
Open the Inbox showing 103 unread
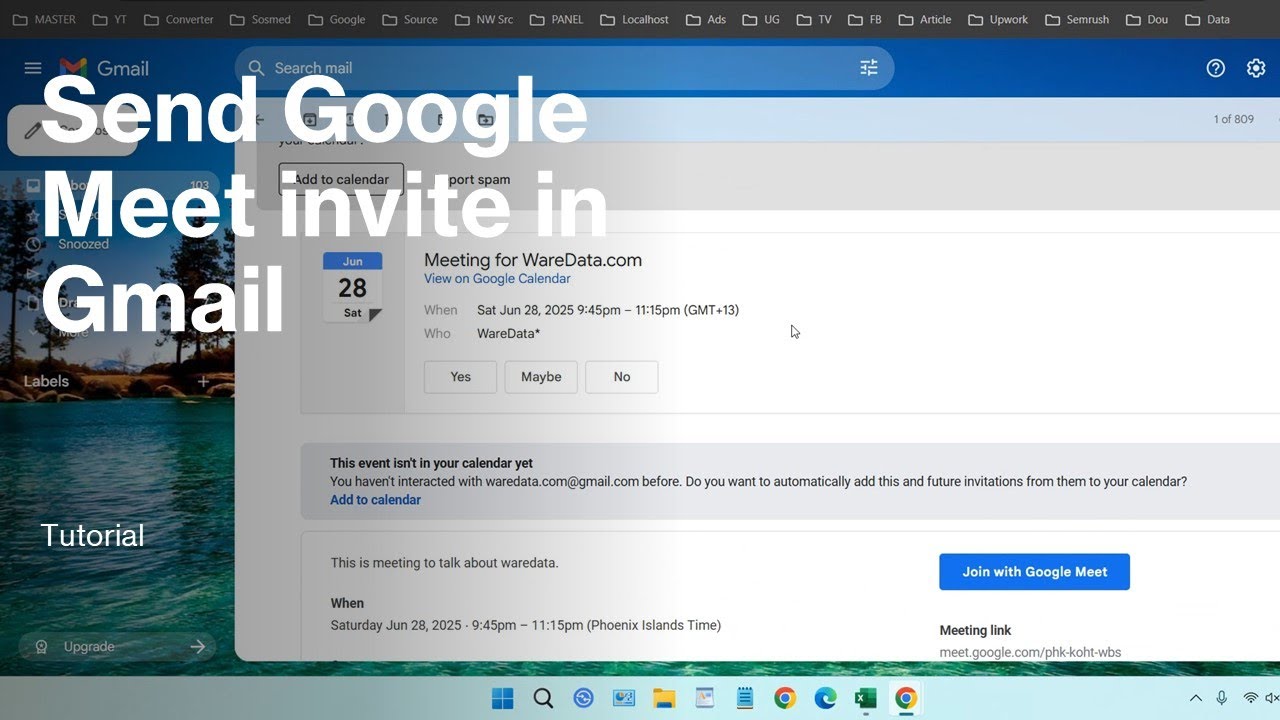pos(110,185)
